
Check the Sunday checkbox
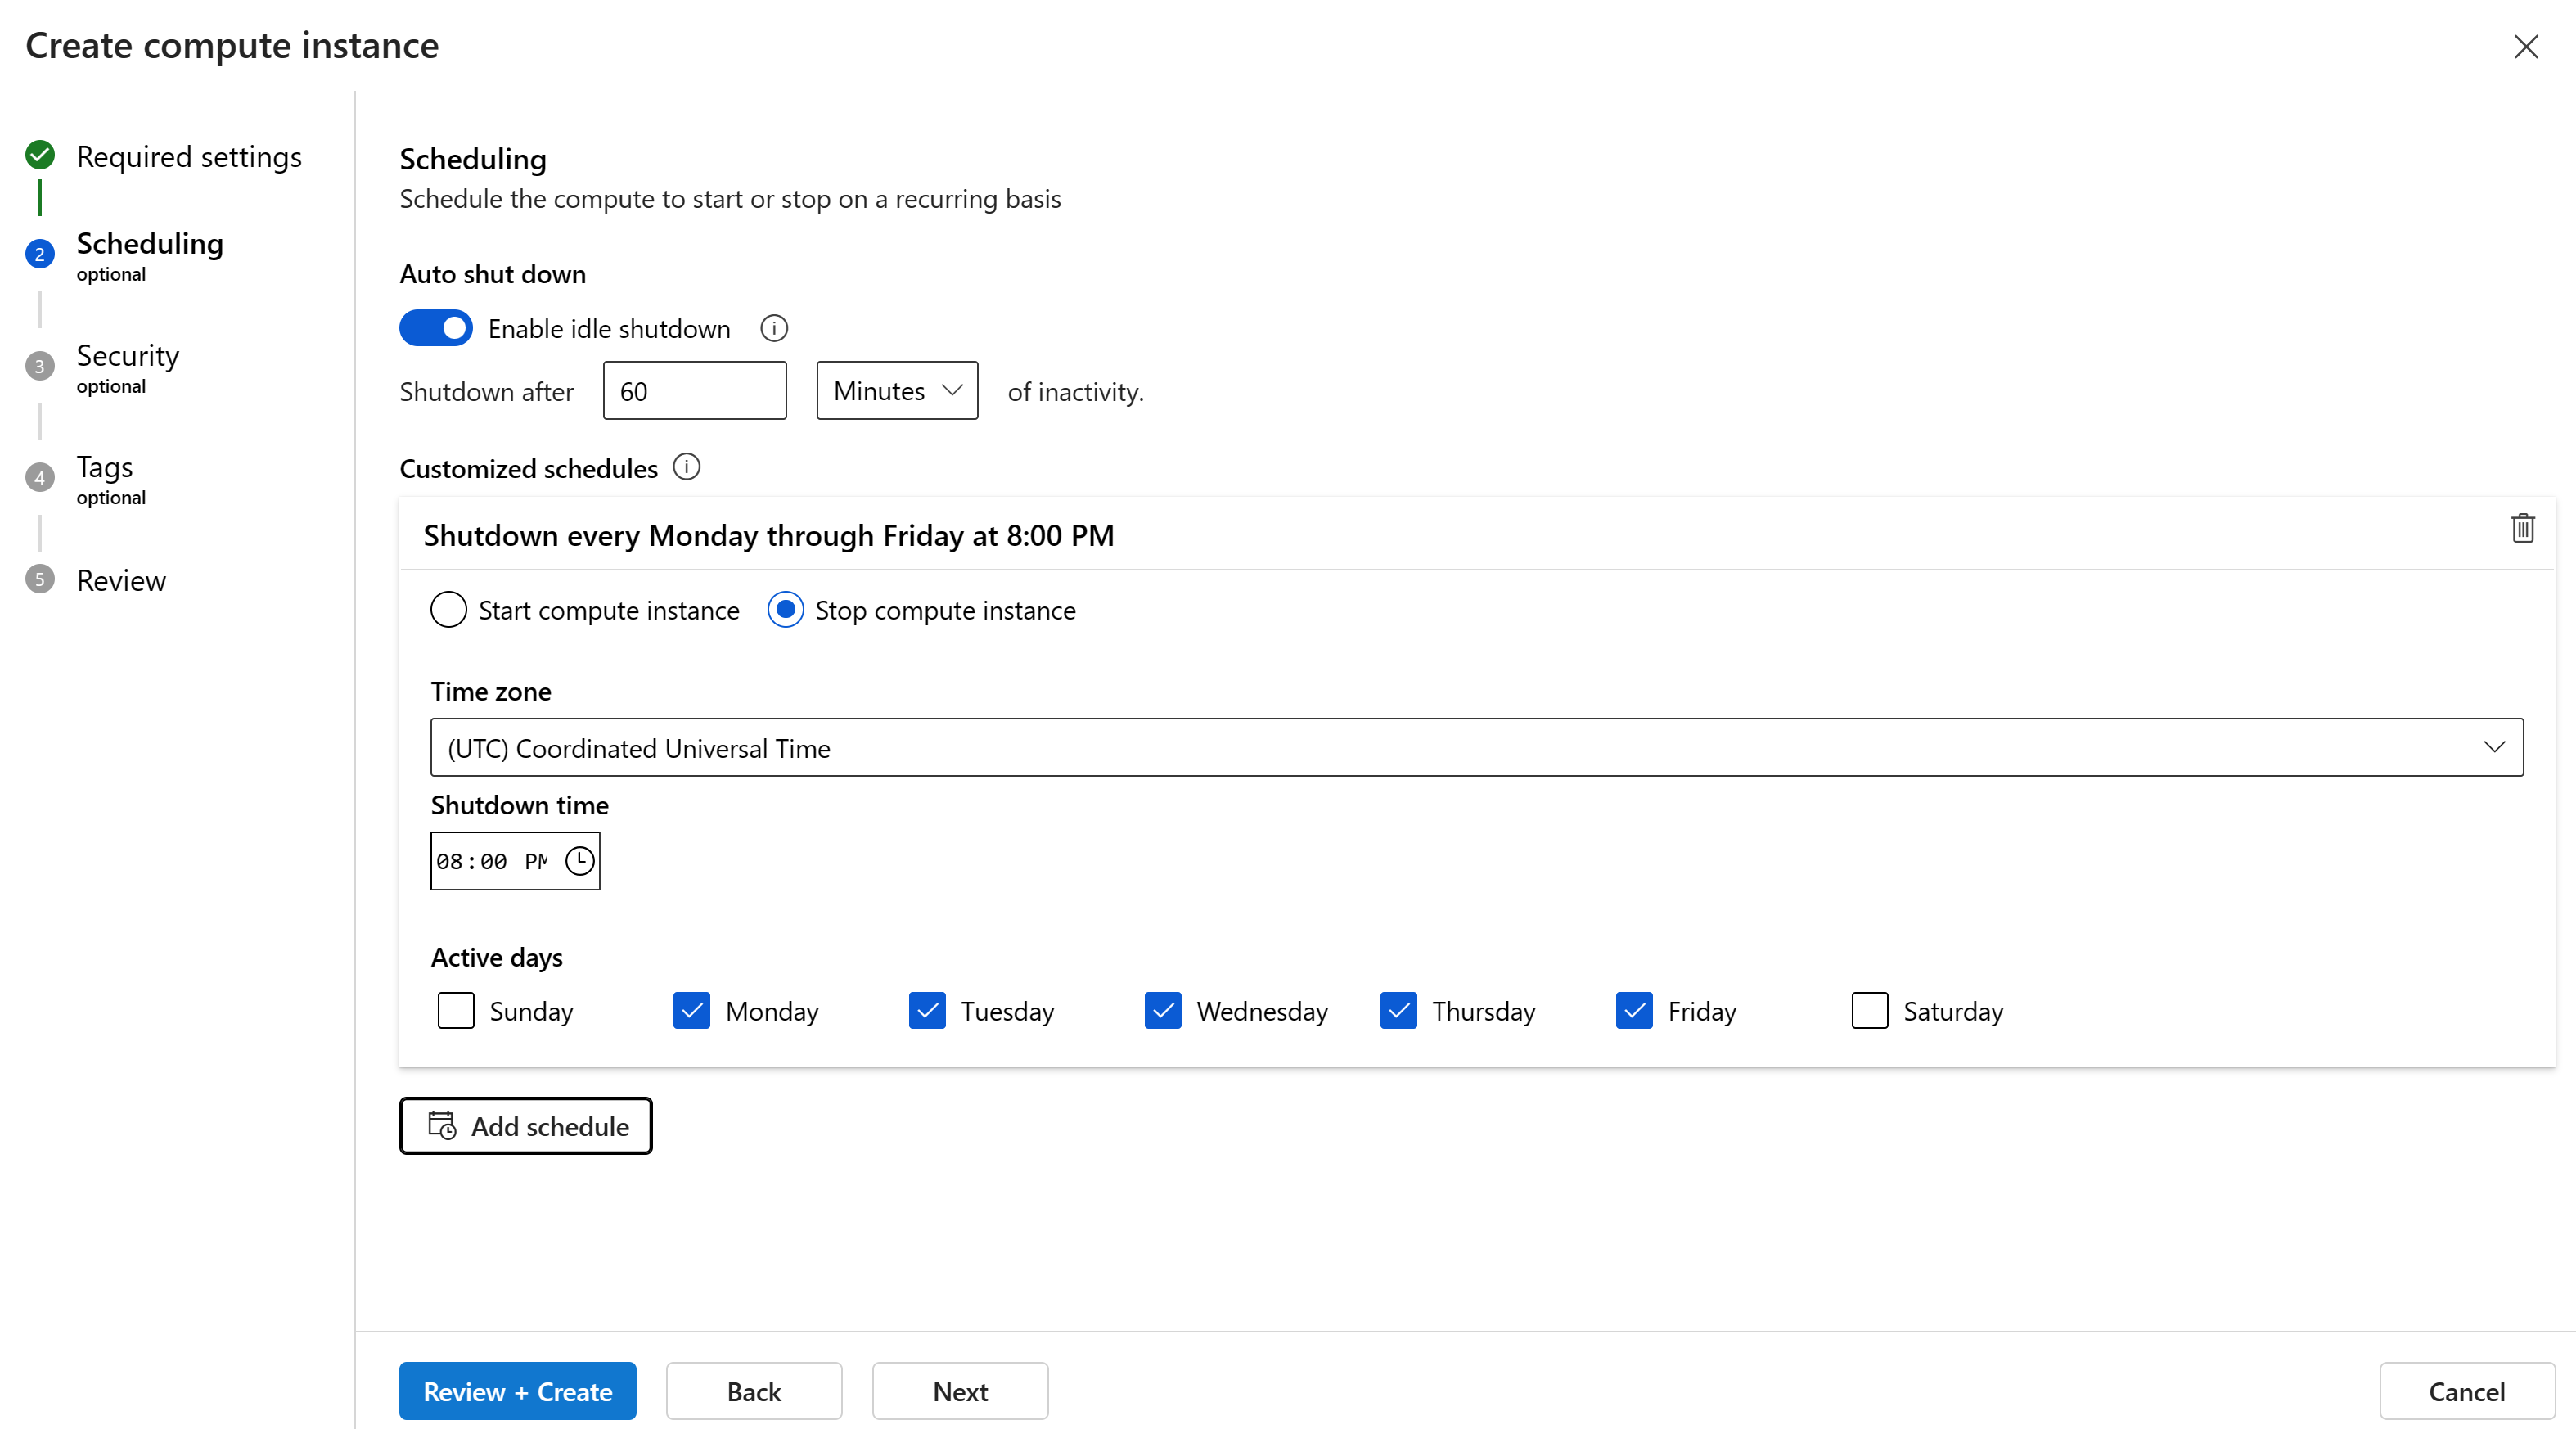tap(456, 1010)
